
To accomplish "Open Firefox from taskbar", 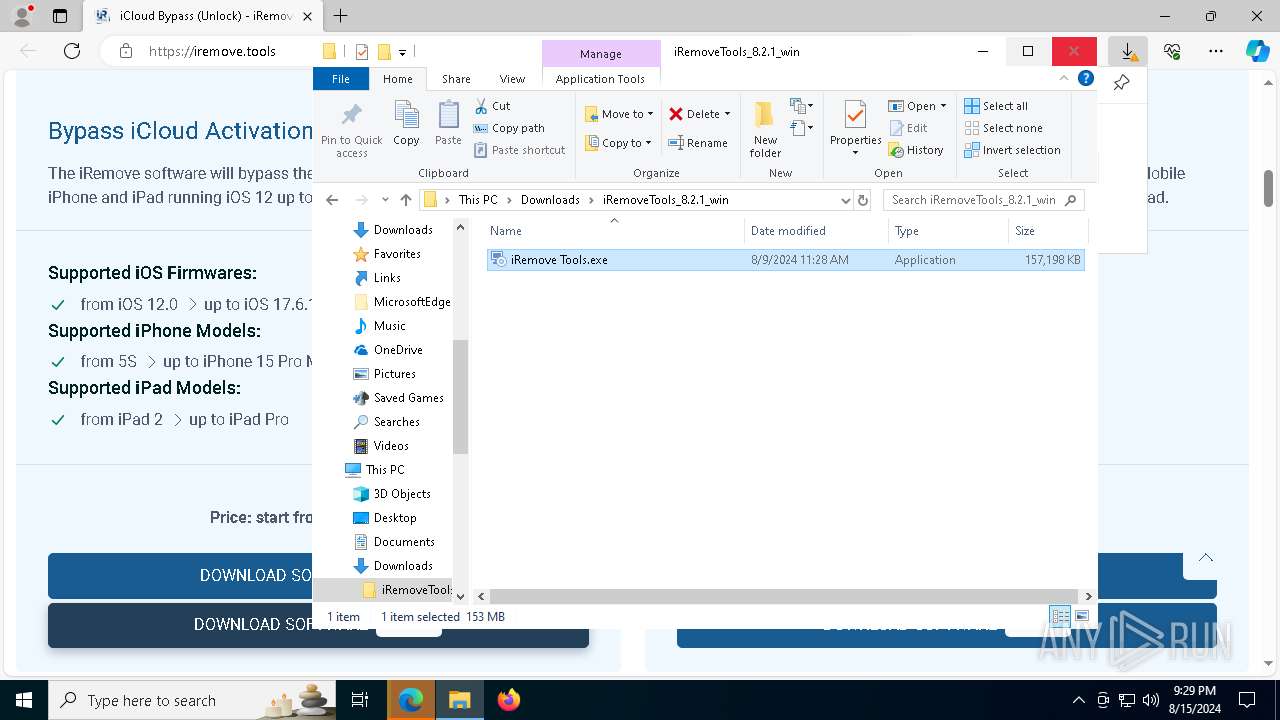I will coord(509,700).
